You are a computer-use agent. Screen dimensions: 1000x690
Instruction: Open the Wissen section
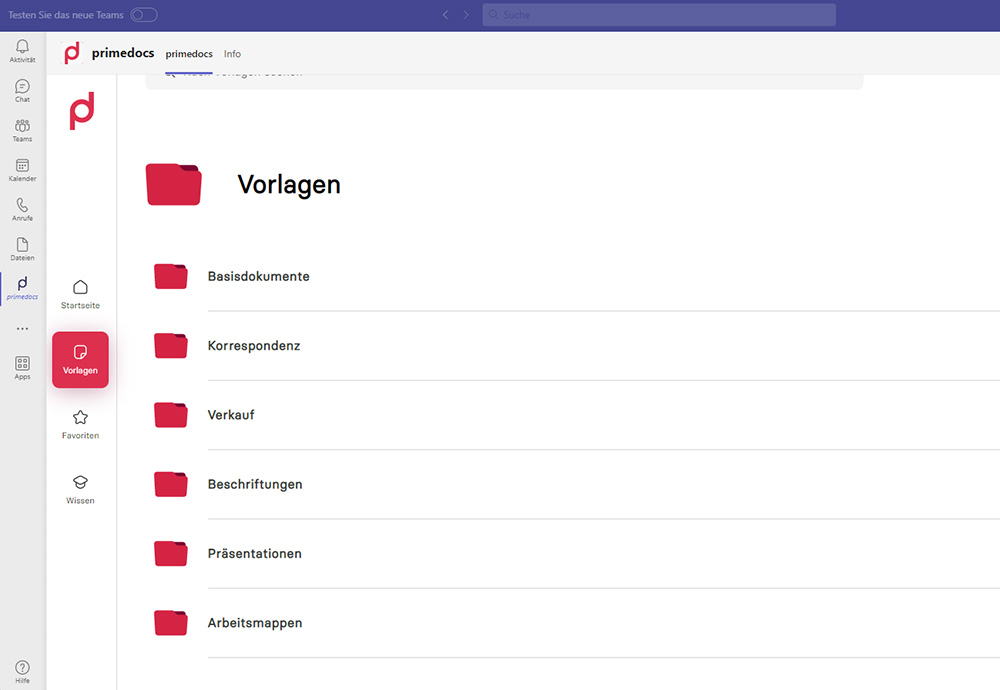[79, 489]
